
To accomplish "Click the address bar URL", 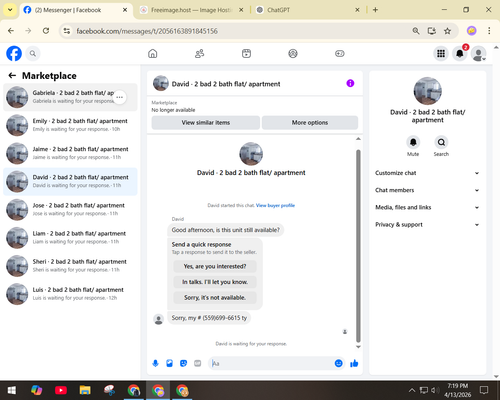I will [147, 31].
